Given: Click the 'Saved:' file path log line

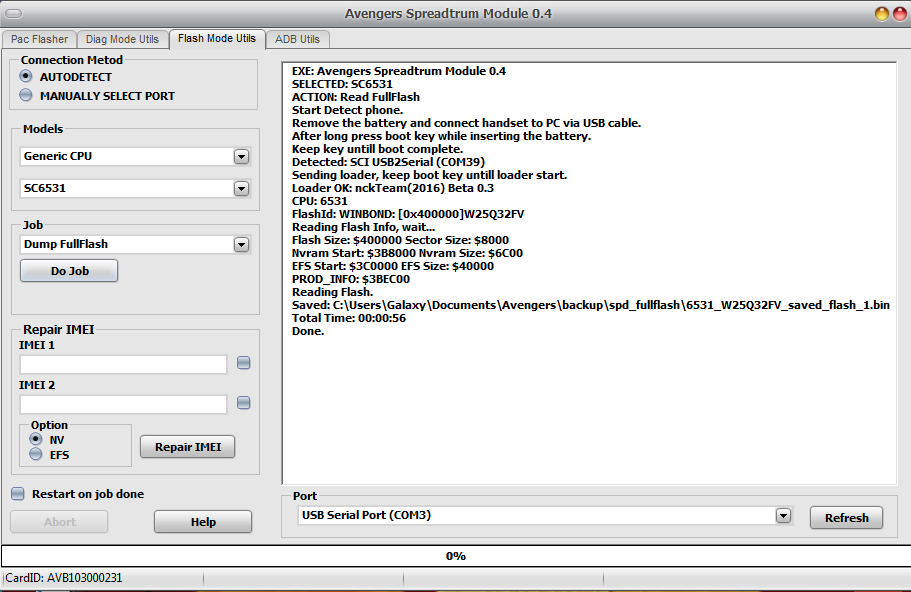Looking at the screenshot, I should (x=591, y=305).
